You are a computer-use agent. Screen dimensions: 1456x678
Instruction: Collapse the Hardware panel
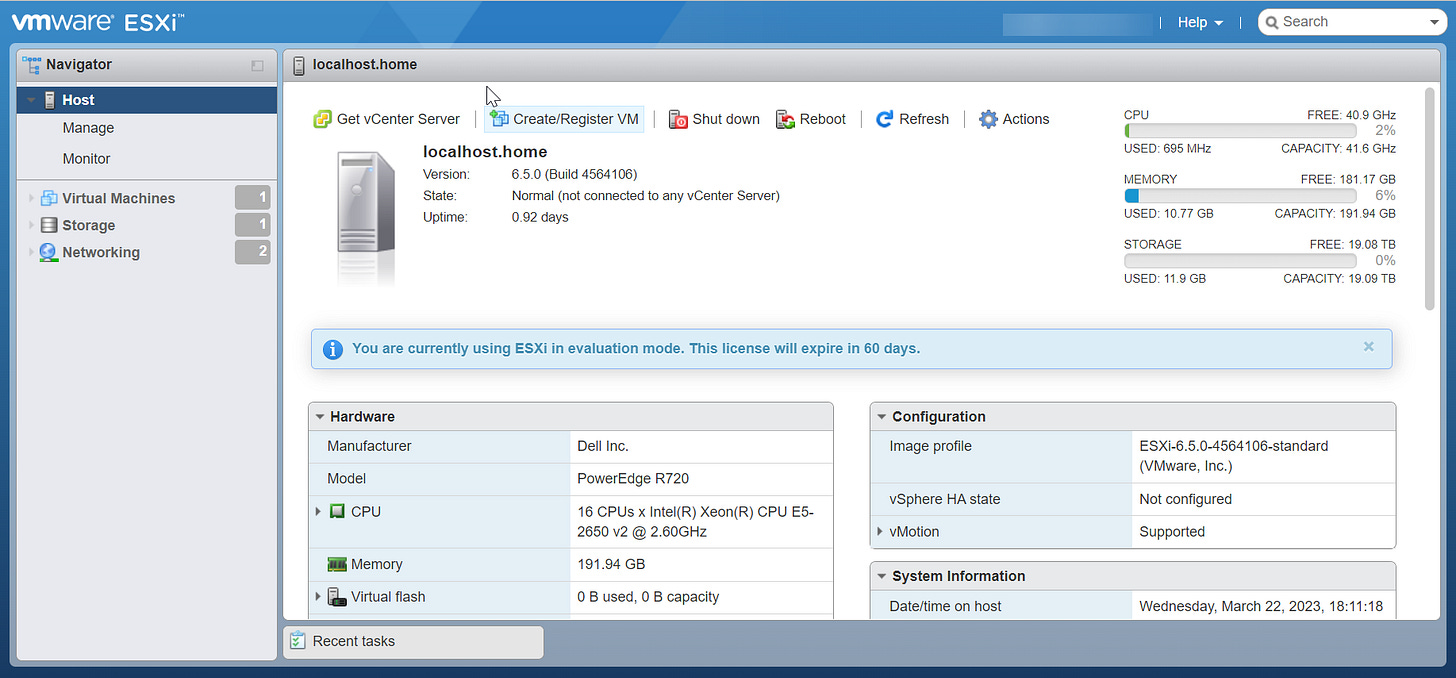(x=320, y=417)
